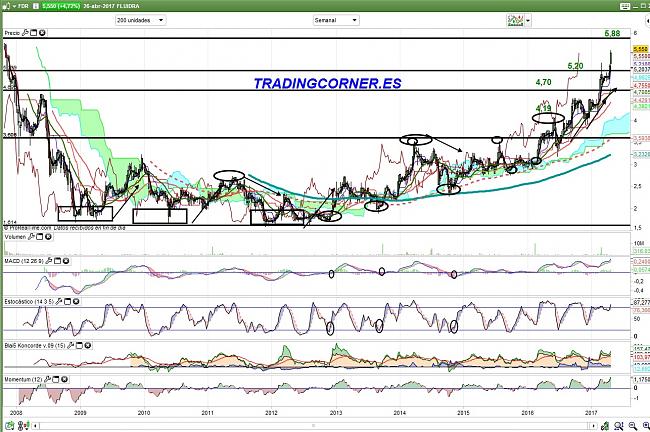The height and width of the screenshot is (432, 650).
Task: Close the Estocástico panel
Action: (76, 301)
